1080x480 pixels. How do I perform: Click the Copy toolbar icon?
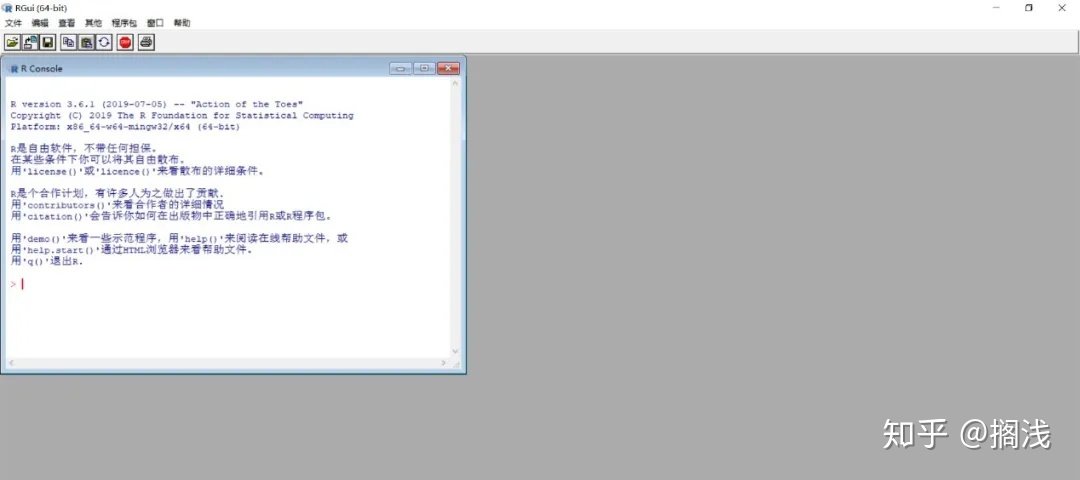[x=69, y=42]
